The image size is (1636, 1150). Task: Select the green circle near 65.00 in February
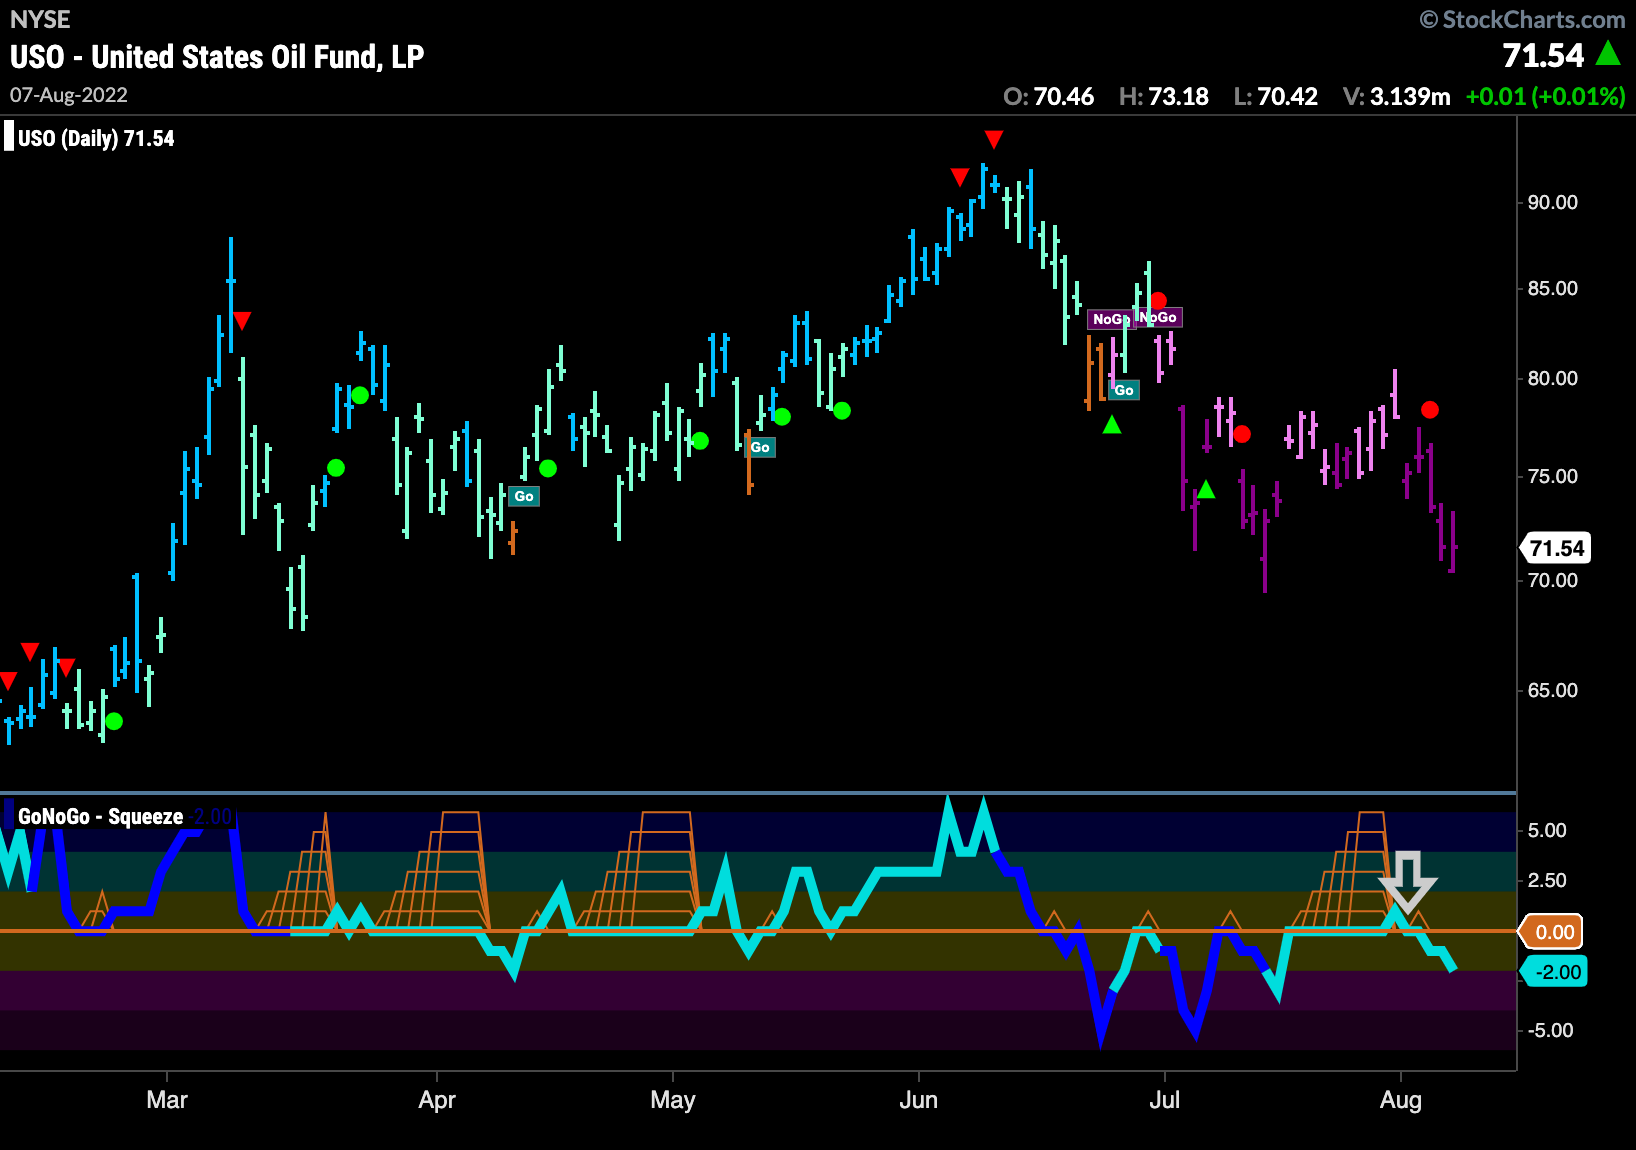pyautogui.click(x=114, y=721)
